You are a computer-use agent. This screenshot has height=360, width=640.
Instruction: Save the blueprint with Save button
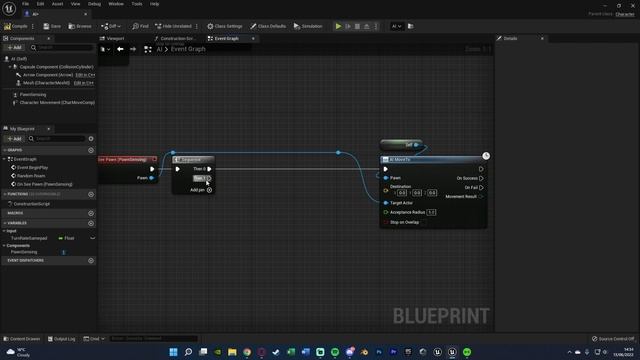click(x=52, y=26)
